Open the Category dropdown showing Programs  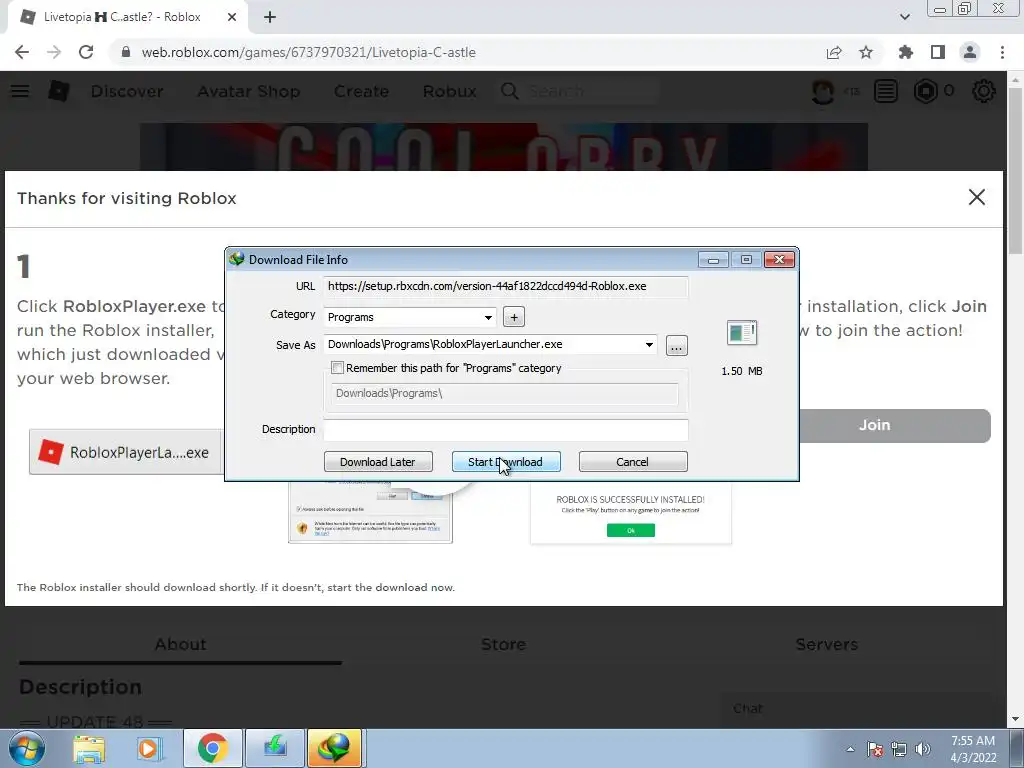pos(410,317)
